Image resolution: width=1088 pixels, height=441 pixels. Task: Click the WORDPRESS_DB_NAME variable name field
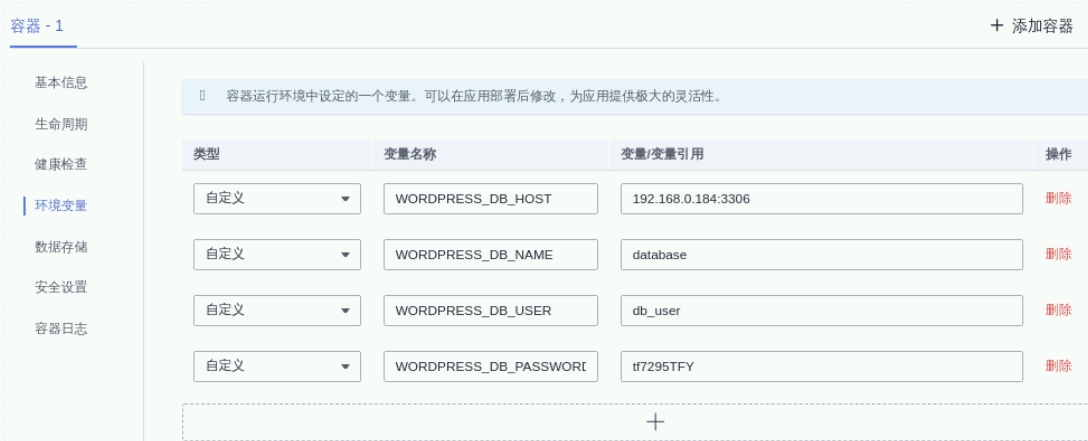click(490, 255)
